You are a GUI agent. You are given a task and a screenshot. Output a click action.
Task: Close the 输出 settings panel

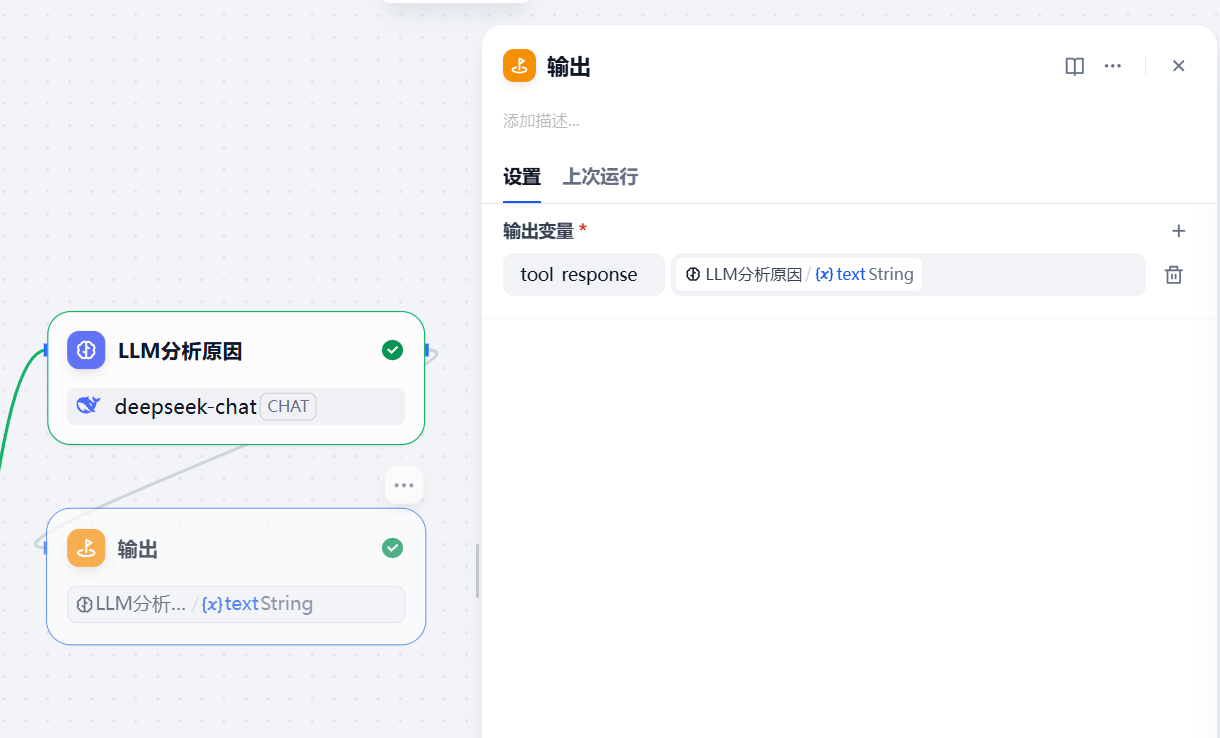coord(1178,66)
